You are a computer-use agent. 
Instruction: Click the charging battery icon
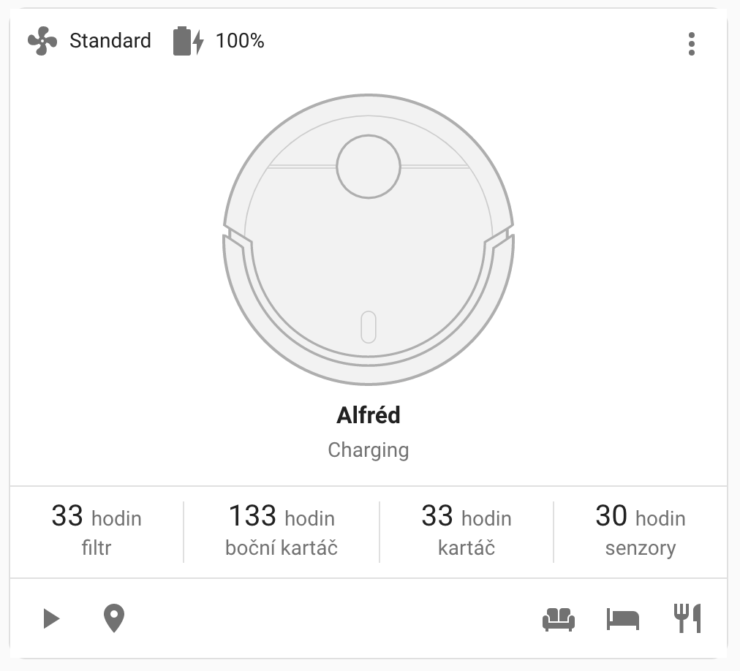click(x=188, y=41)
